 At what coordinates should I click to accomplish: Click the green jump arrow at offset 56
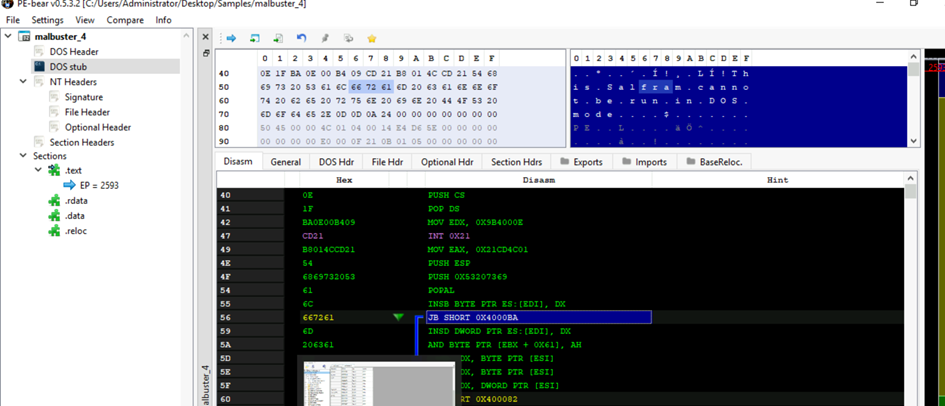(x=398, y=317)
